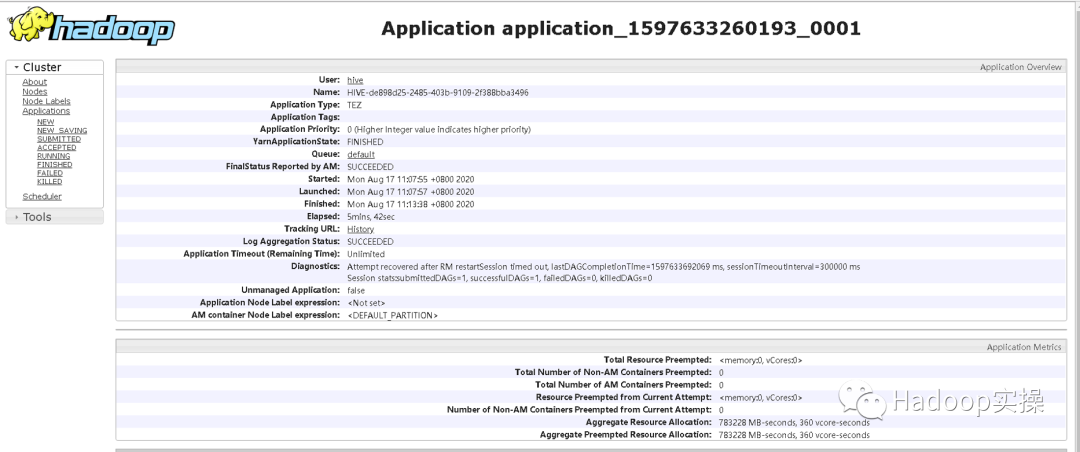
Task: Select the YarnApplicationState FINISHED value
Action: tap(365, 142)
